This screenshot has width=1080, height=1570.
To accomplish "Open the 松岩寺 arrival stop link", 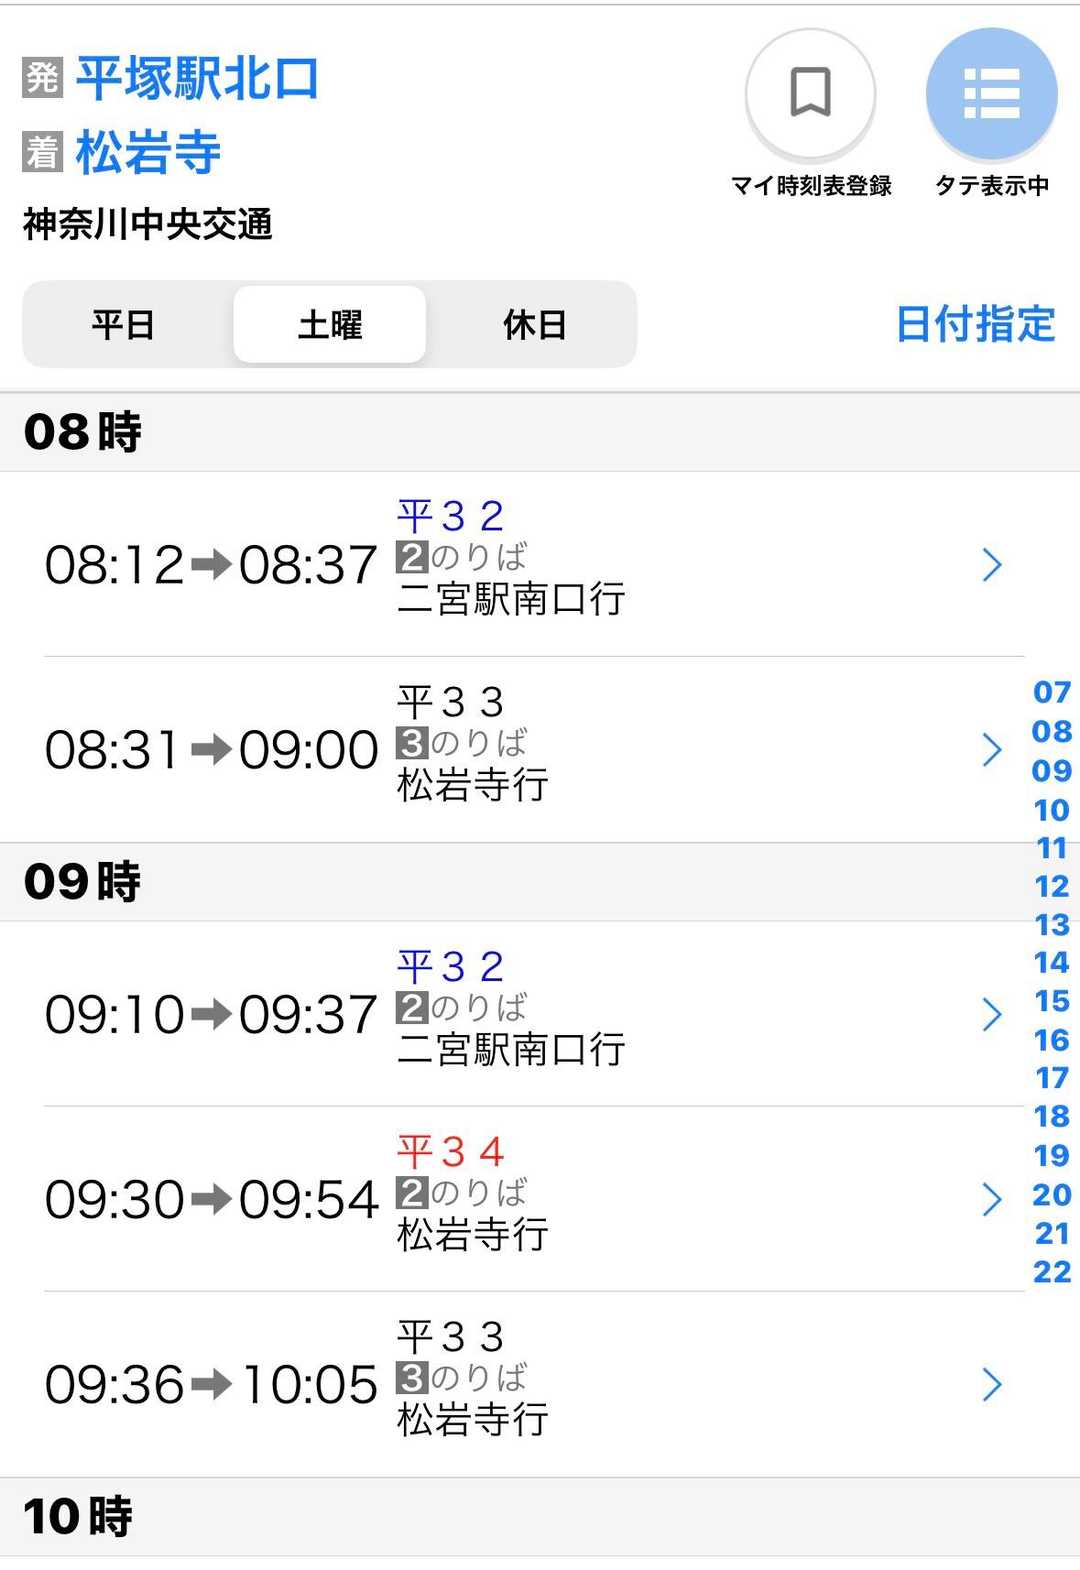I will [148, 152].
